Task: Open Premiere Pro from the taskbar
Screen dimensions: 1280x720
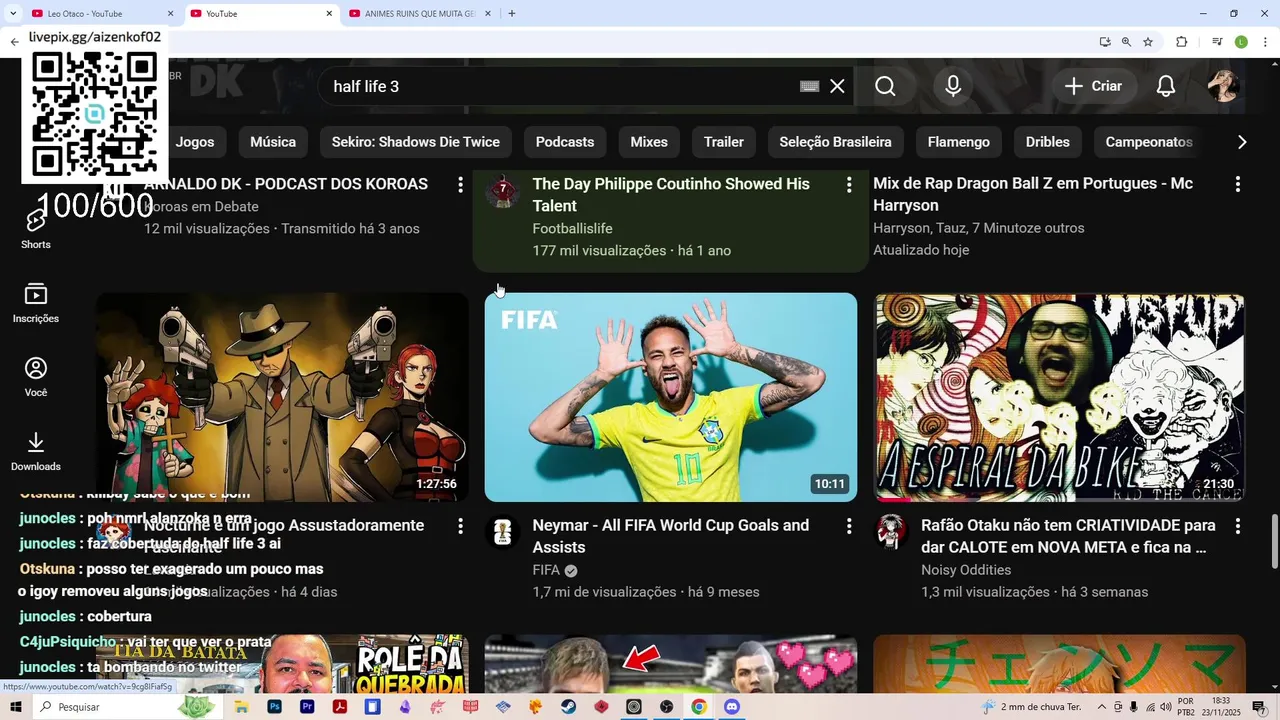Action: pos(307,707)
